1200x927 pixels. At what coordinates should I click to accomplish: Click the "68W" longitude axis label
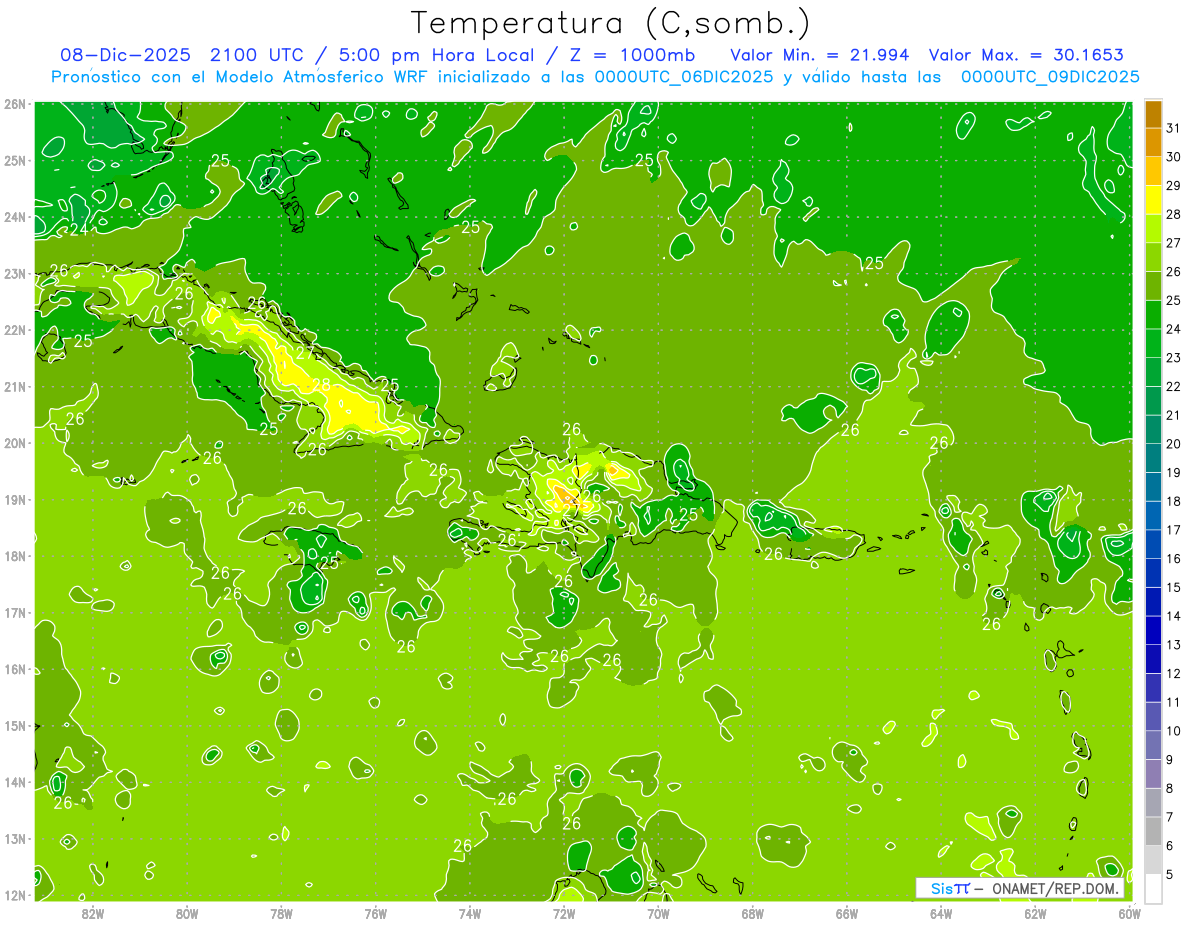tap(753, 913)
